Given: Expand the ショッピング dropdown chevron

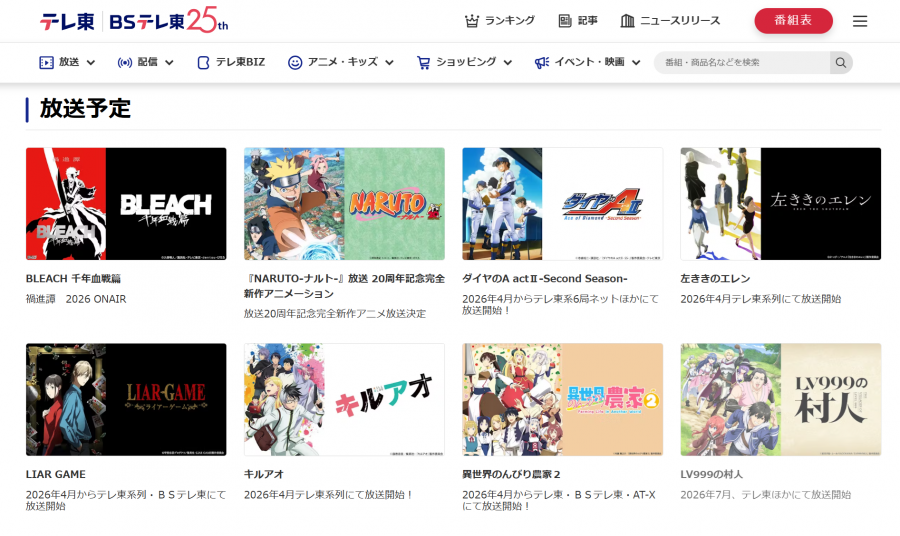Looking at the screenshot, I should pos(507,63).
